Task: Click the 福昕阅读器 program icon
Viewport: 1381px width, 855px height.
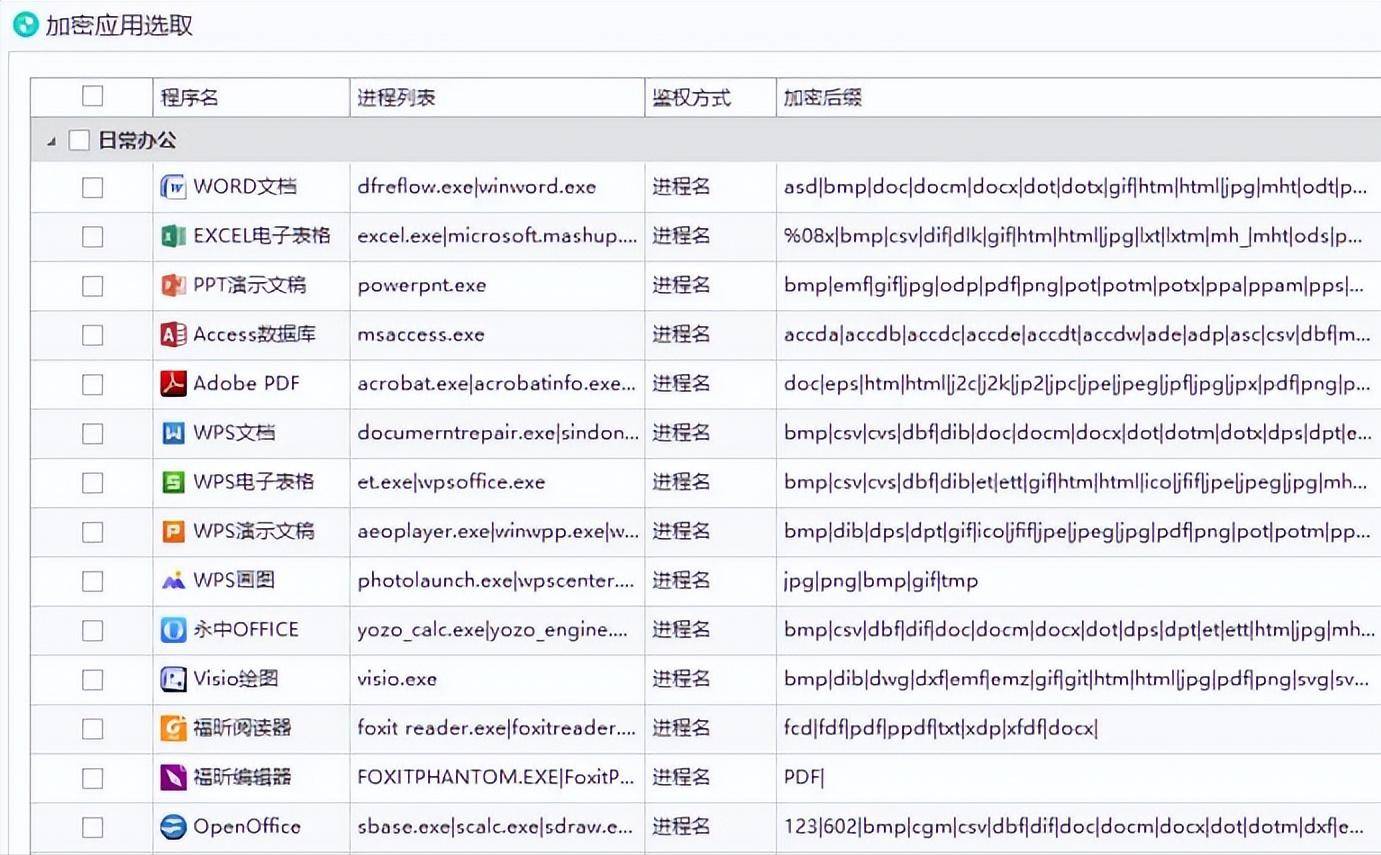Action: click(x=173, y=728)
